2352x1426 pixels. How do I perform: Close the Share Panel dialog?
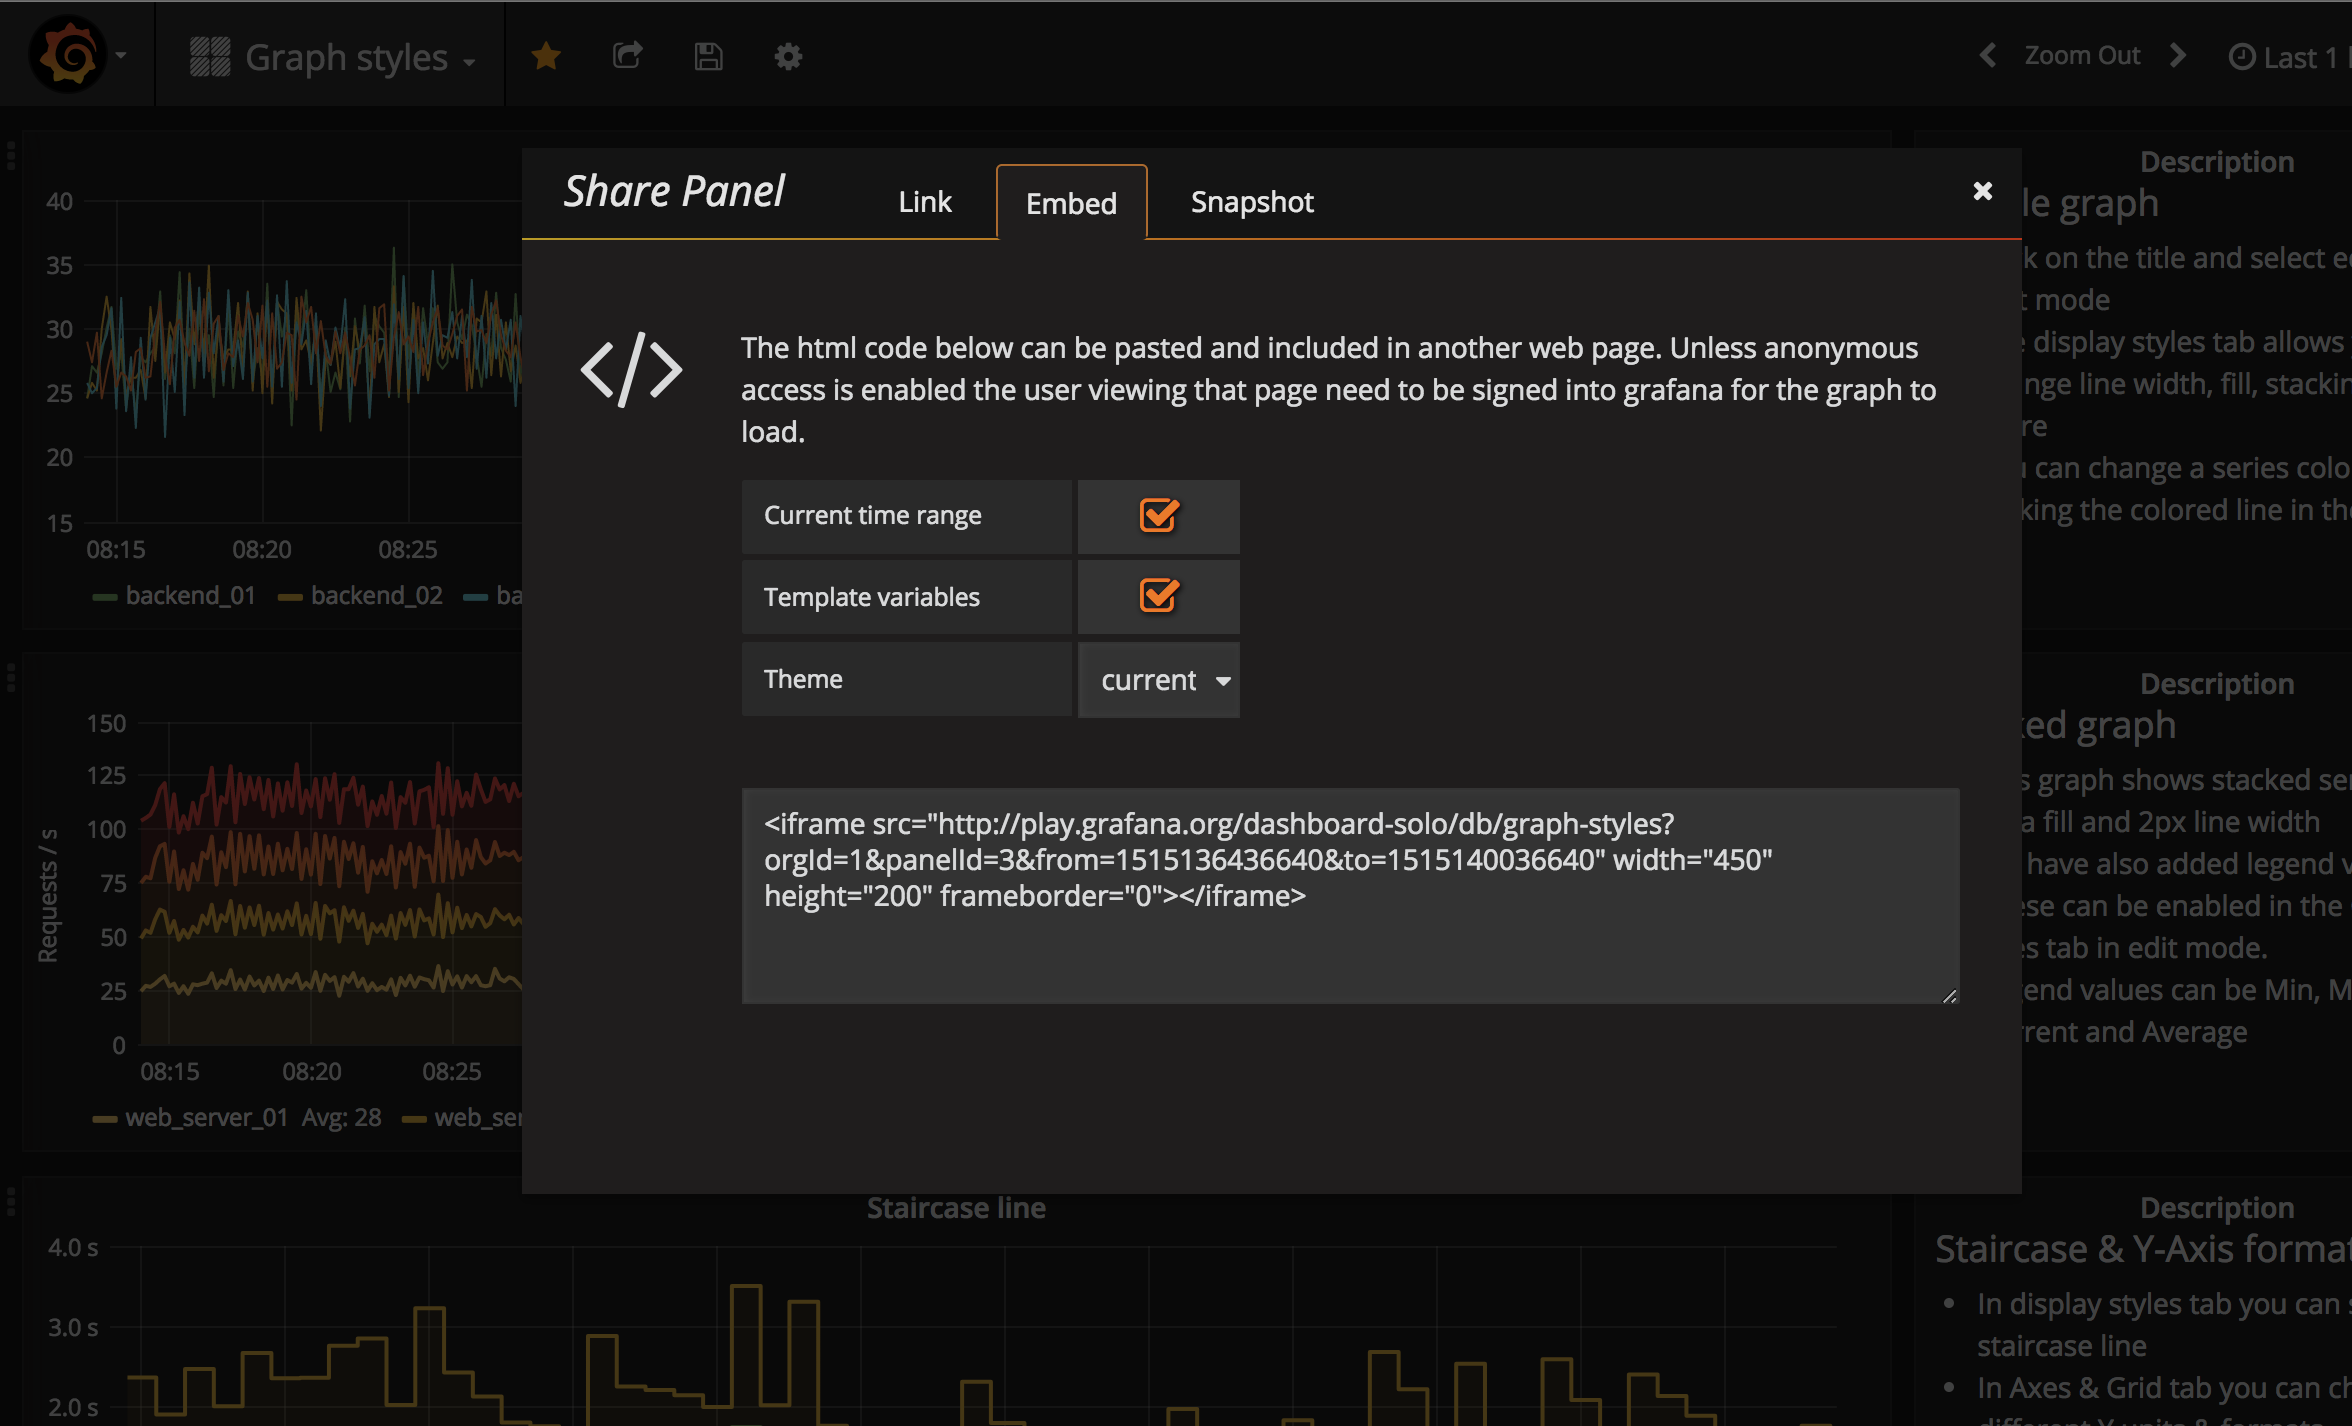pyautogui.click(x=1982, y=191)
